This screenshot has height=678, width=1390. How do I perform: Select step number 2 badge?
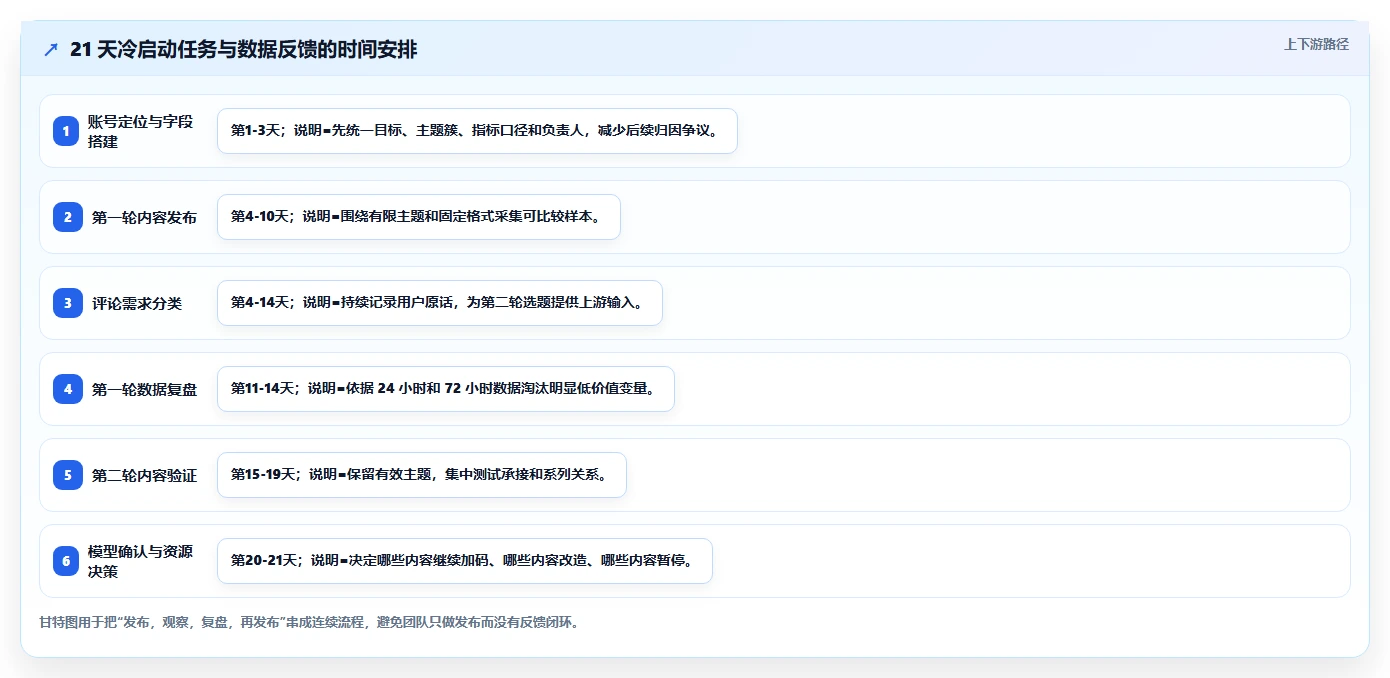click(67, 217)
